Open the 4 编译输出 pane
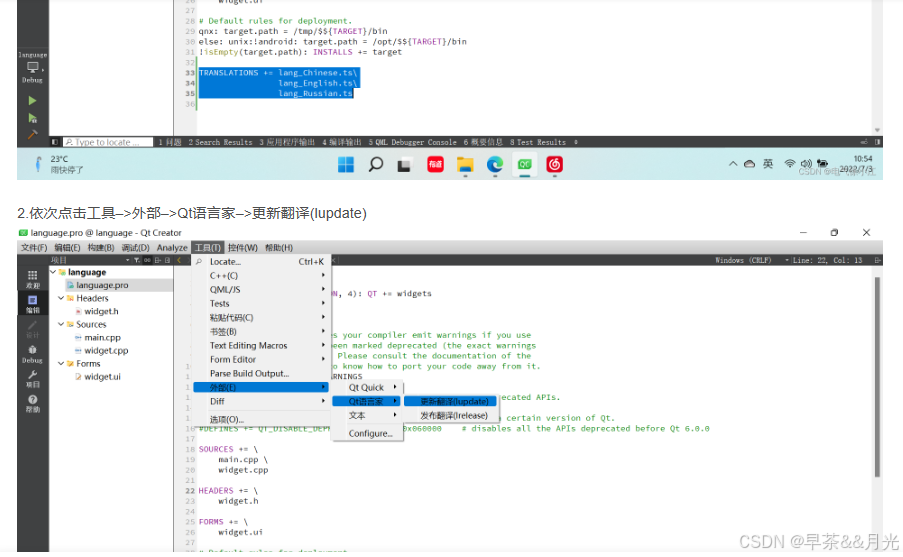Viewport: 903px width, 557px height. [x=342, y=142]
